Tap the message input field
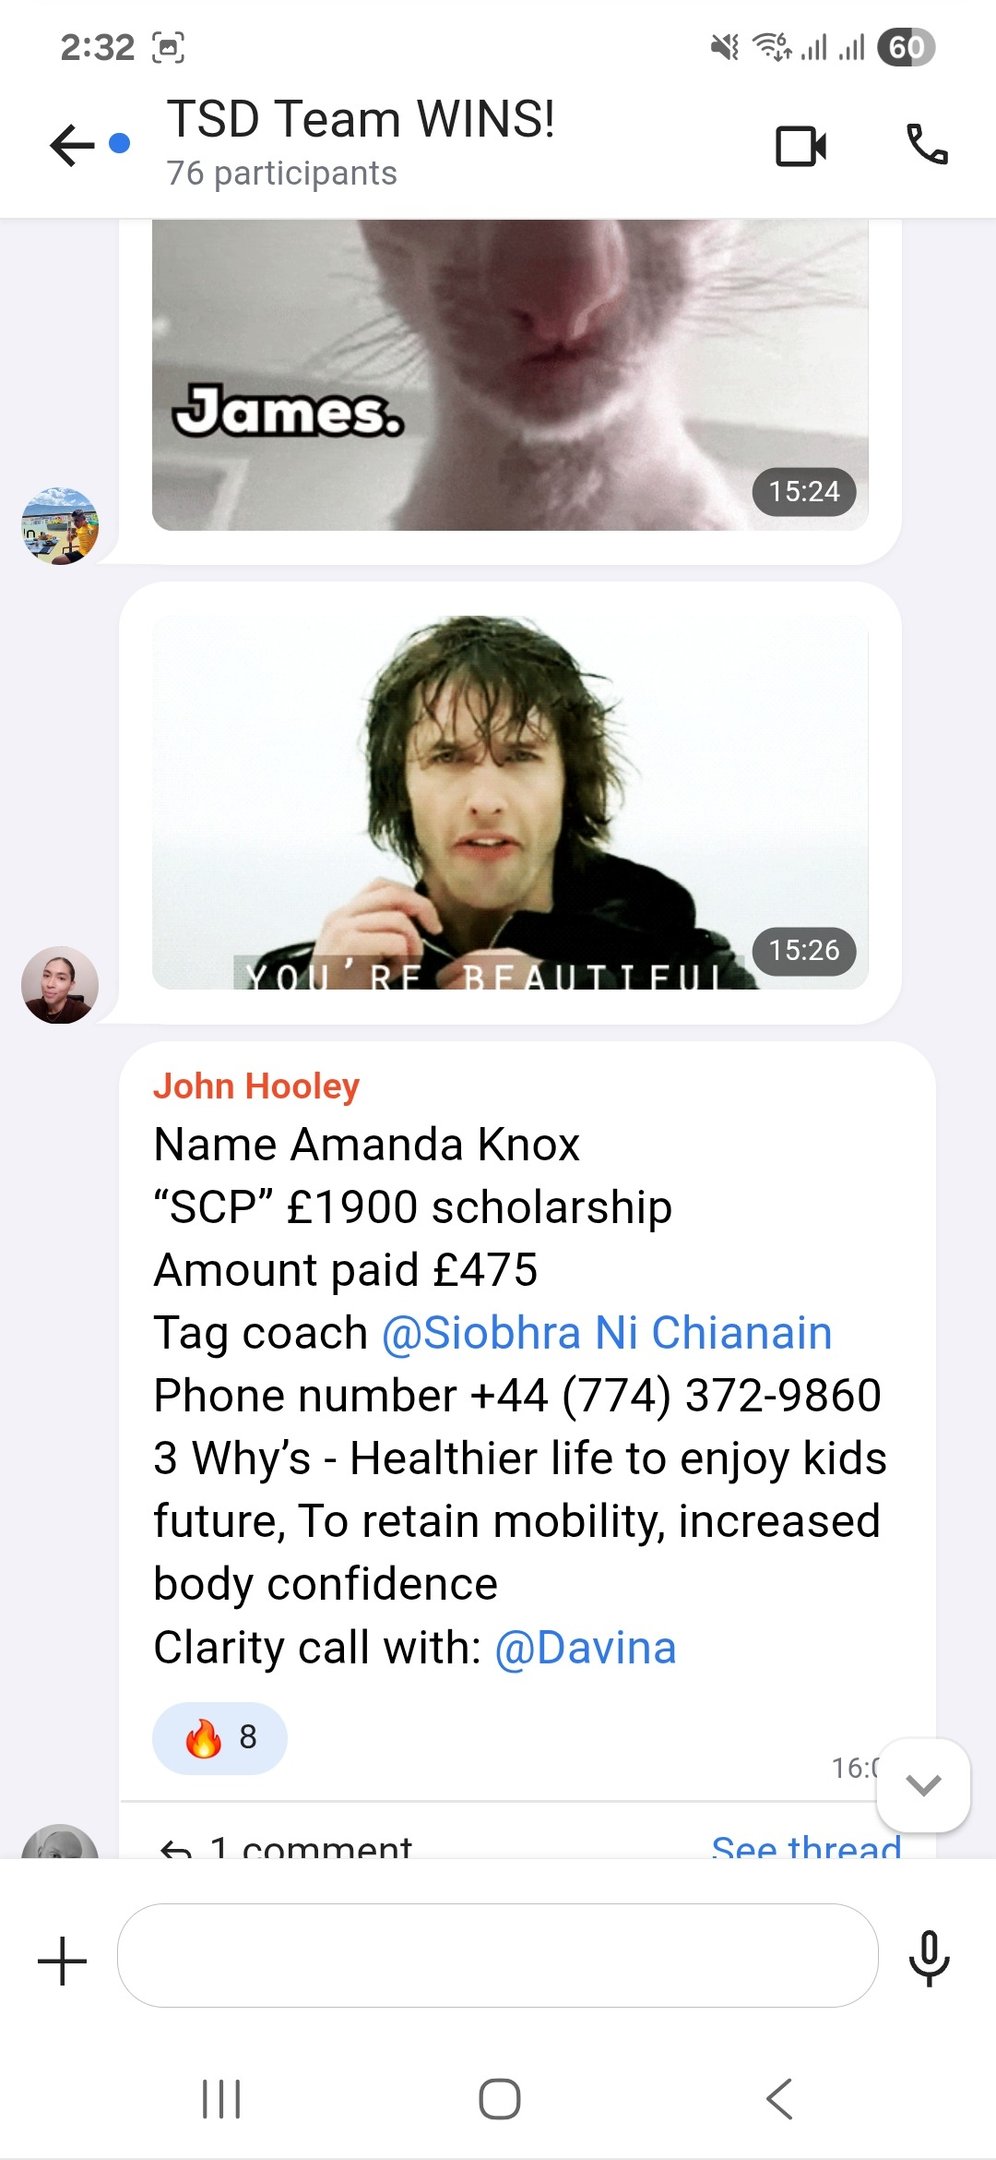Screen dimensions: 996x2160 pos(497,1955)
